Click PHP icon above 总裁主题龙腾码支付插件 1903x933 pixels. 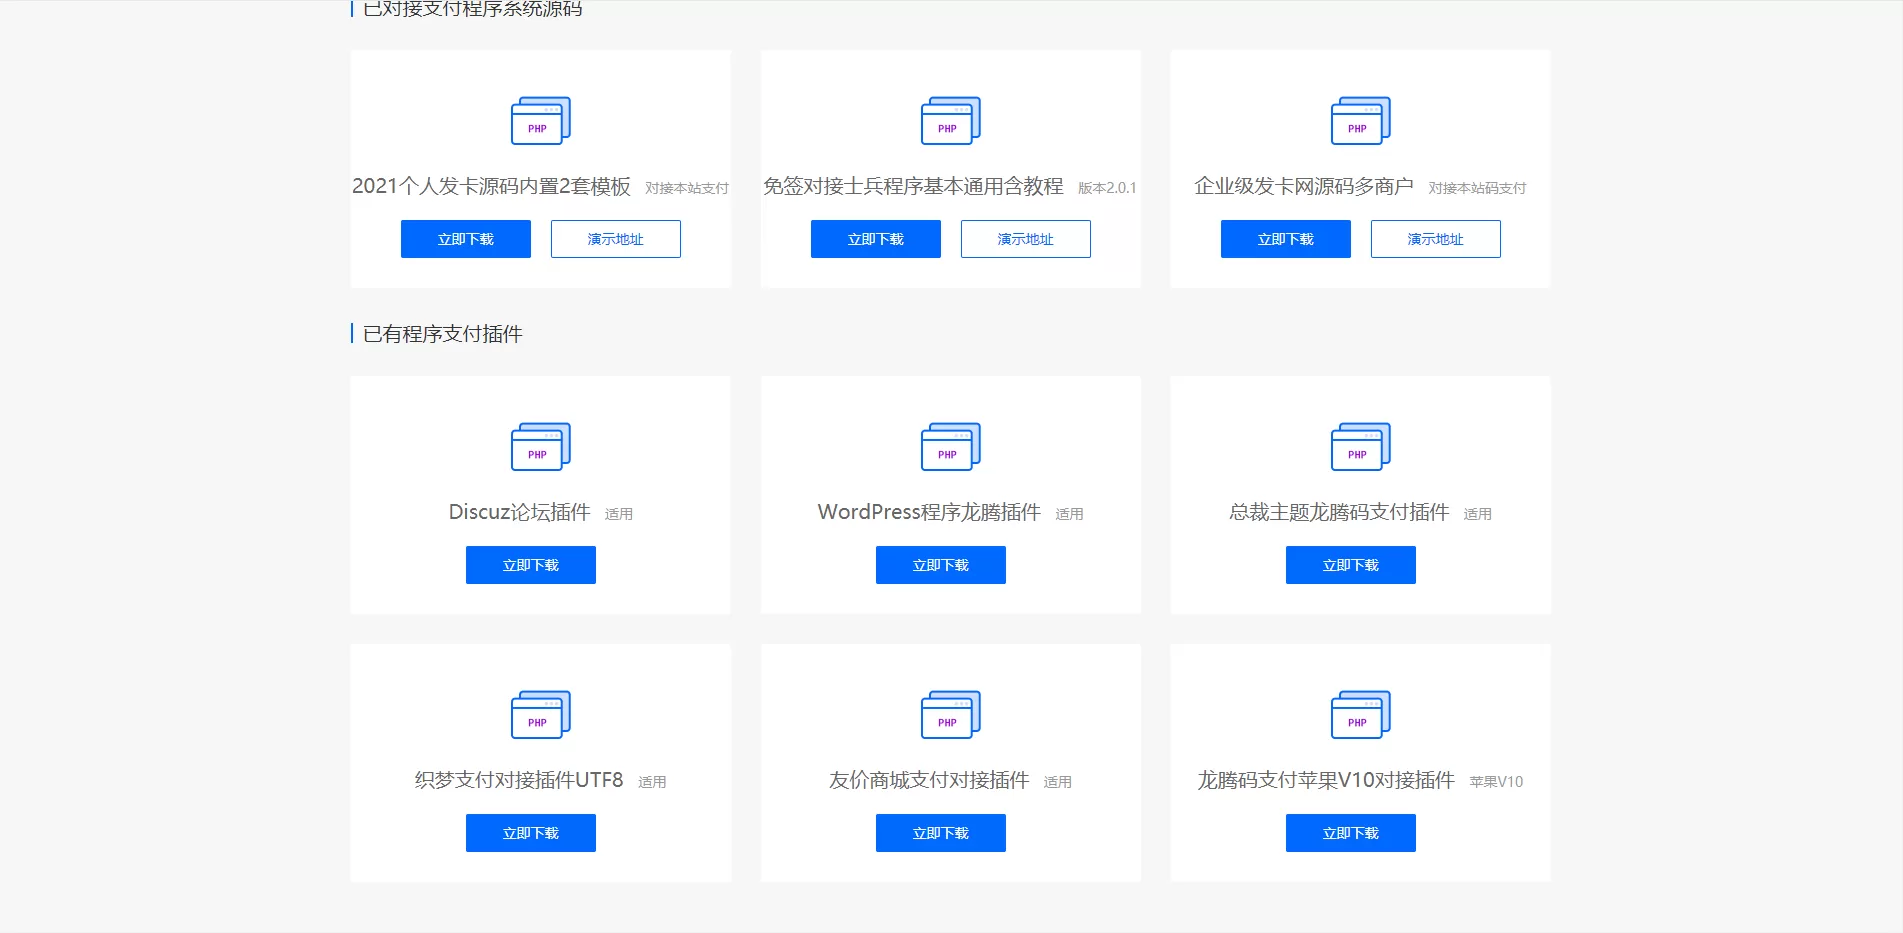click(1360, 447)
